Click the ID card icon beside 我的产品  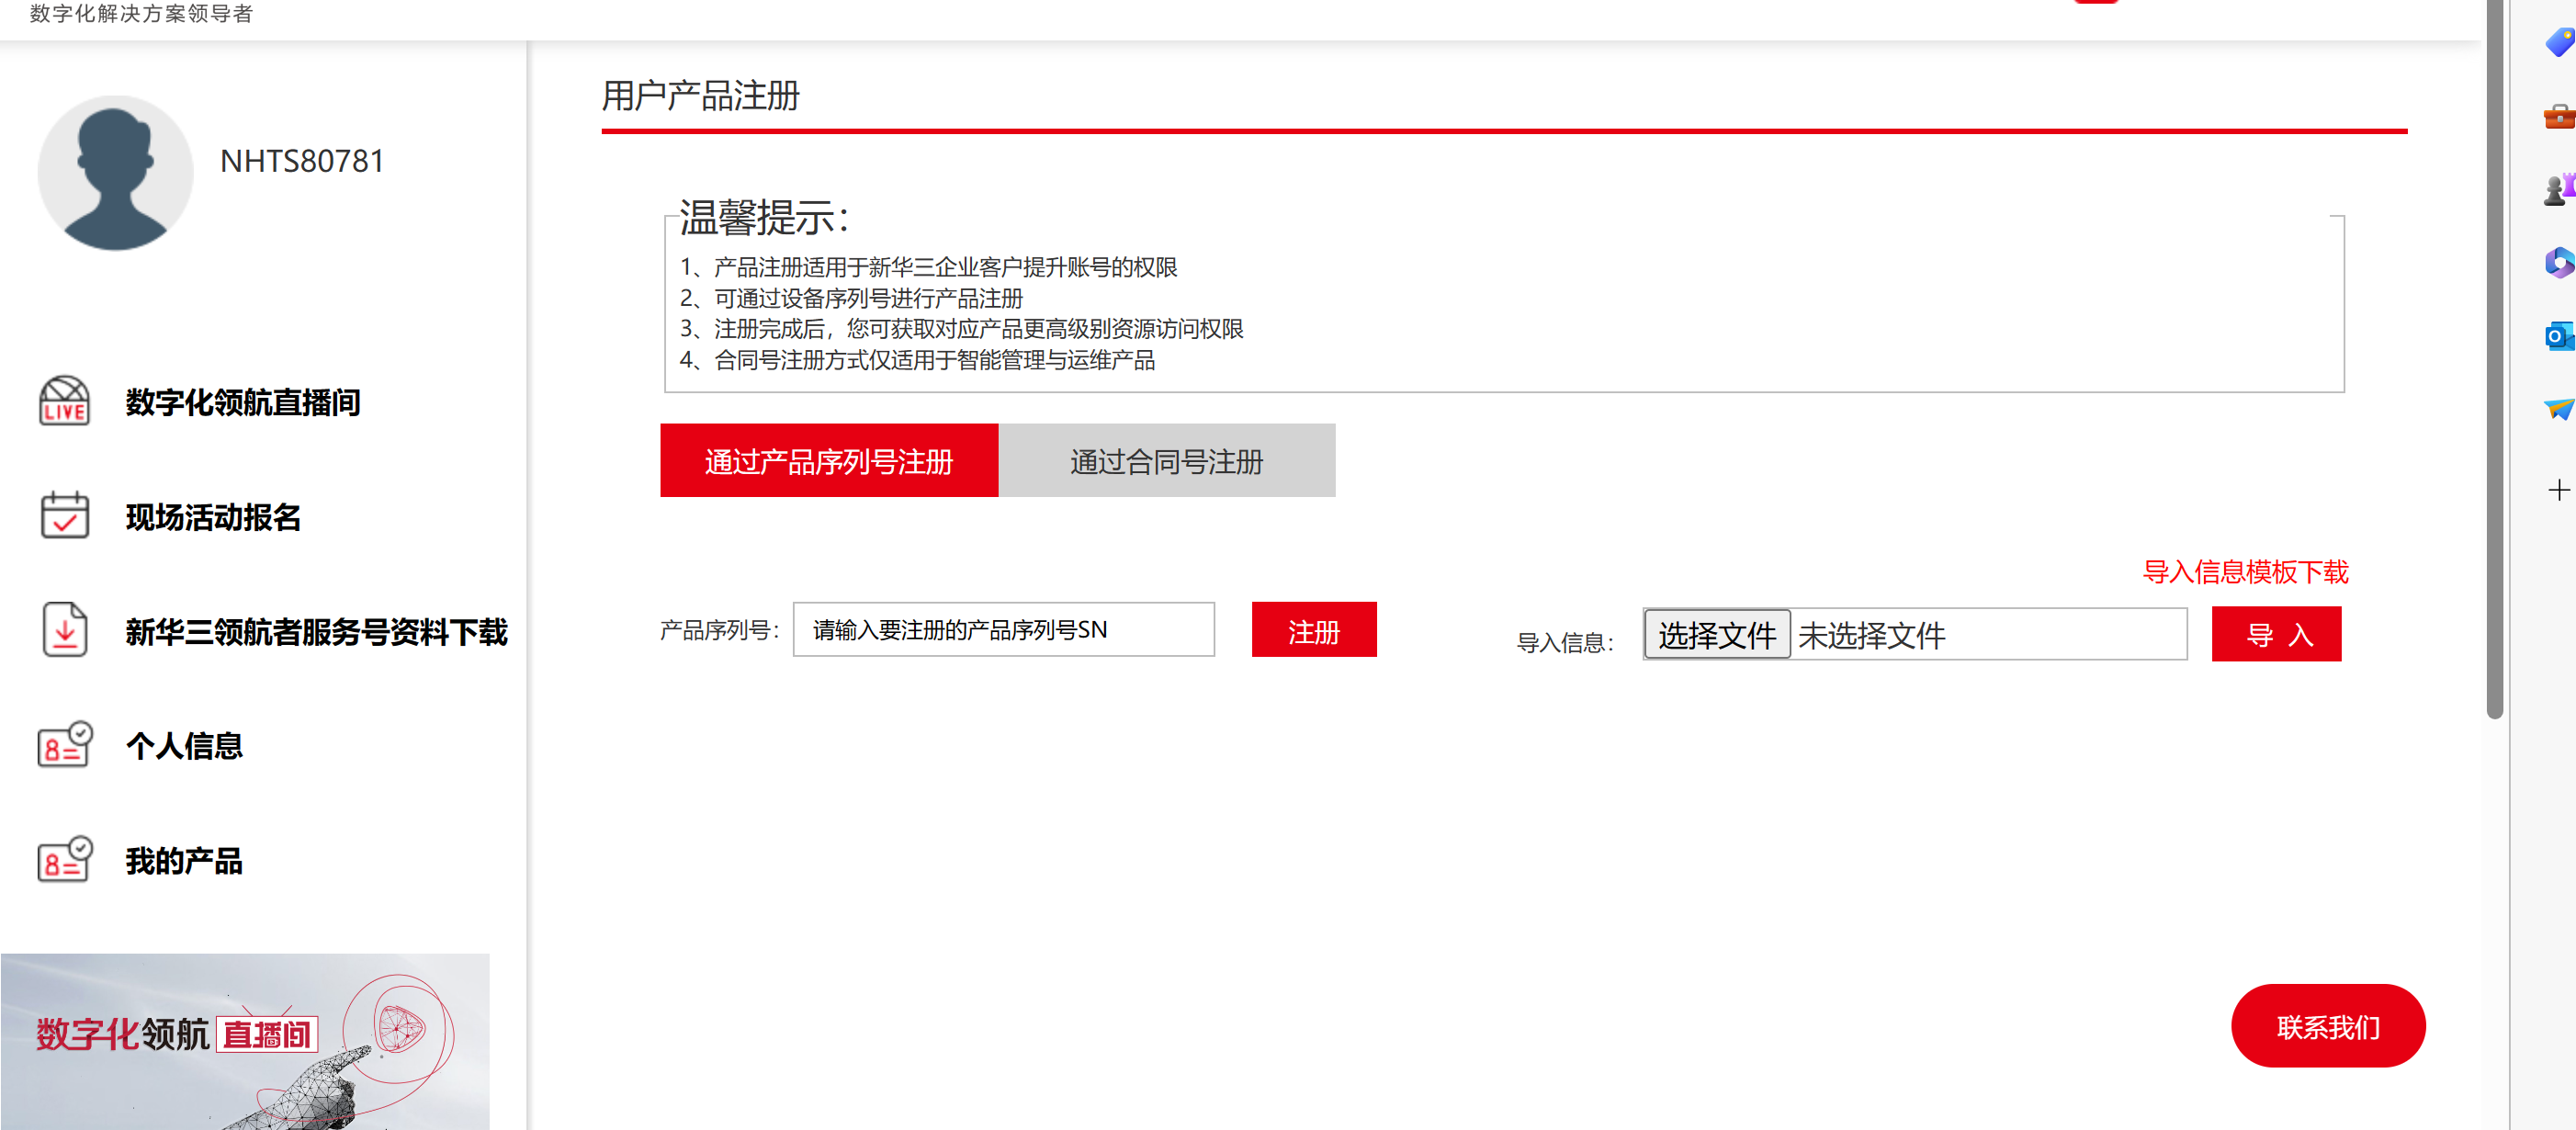[x=64, y=860]
